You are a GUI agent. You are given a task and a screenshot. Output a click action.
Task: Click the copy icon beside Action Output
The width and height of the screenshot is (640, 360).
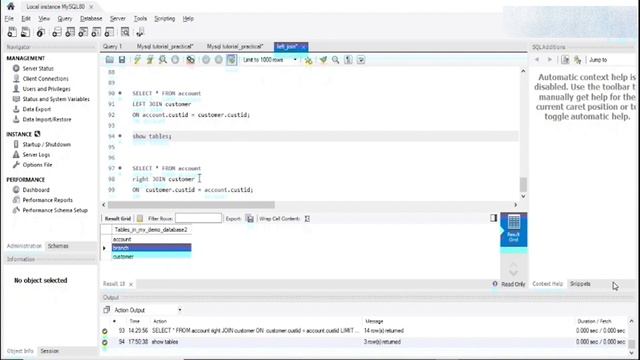(107, 310)
